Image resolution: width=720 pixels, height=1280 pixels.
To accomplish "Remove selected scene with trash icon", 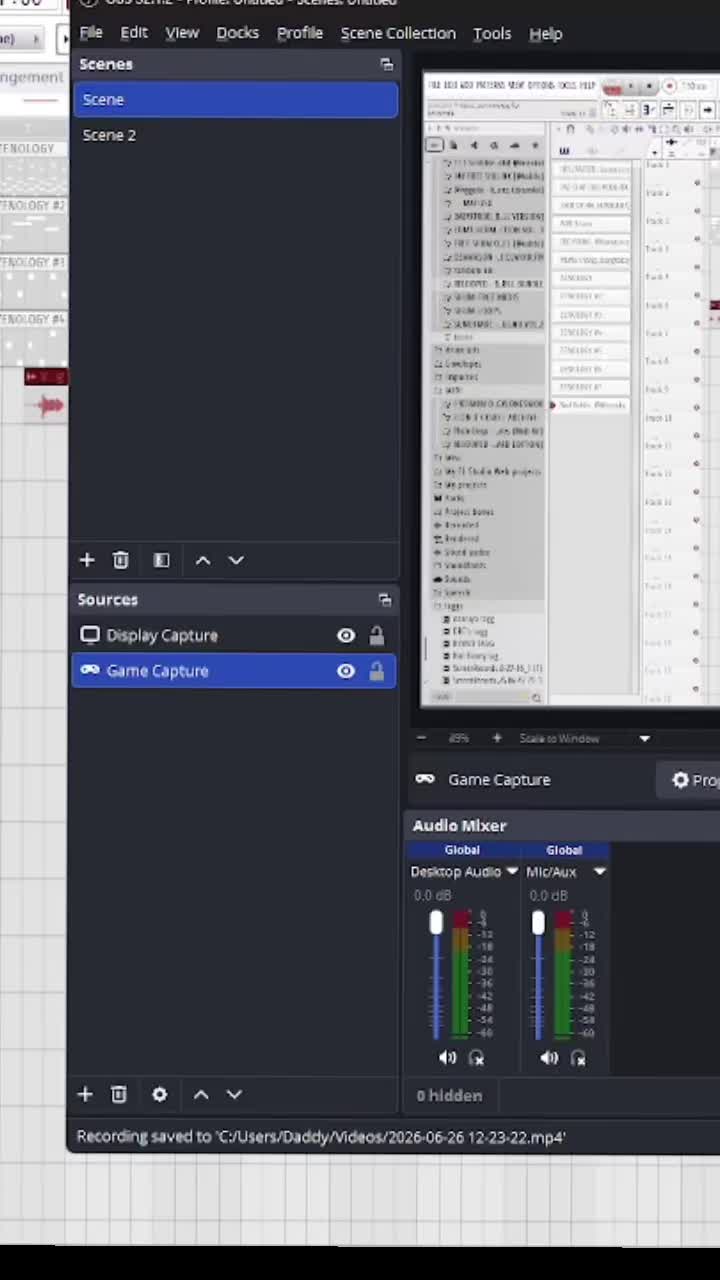I will (121, 560).
